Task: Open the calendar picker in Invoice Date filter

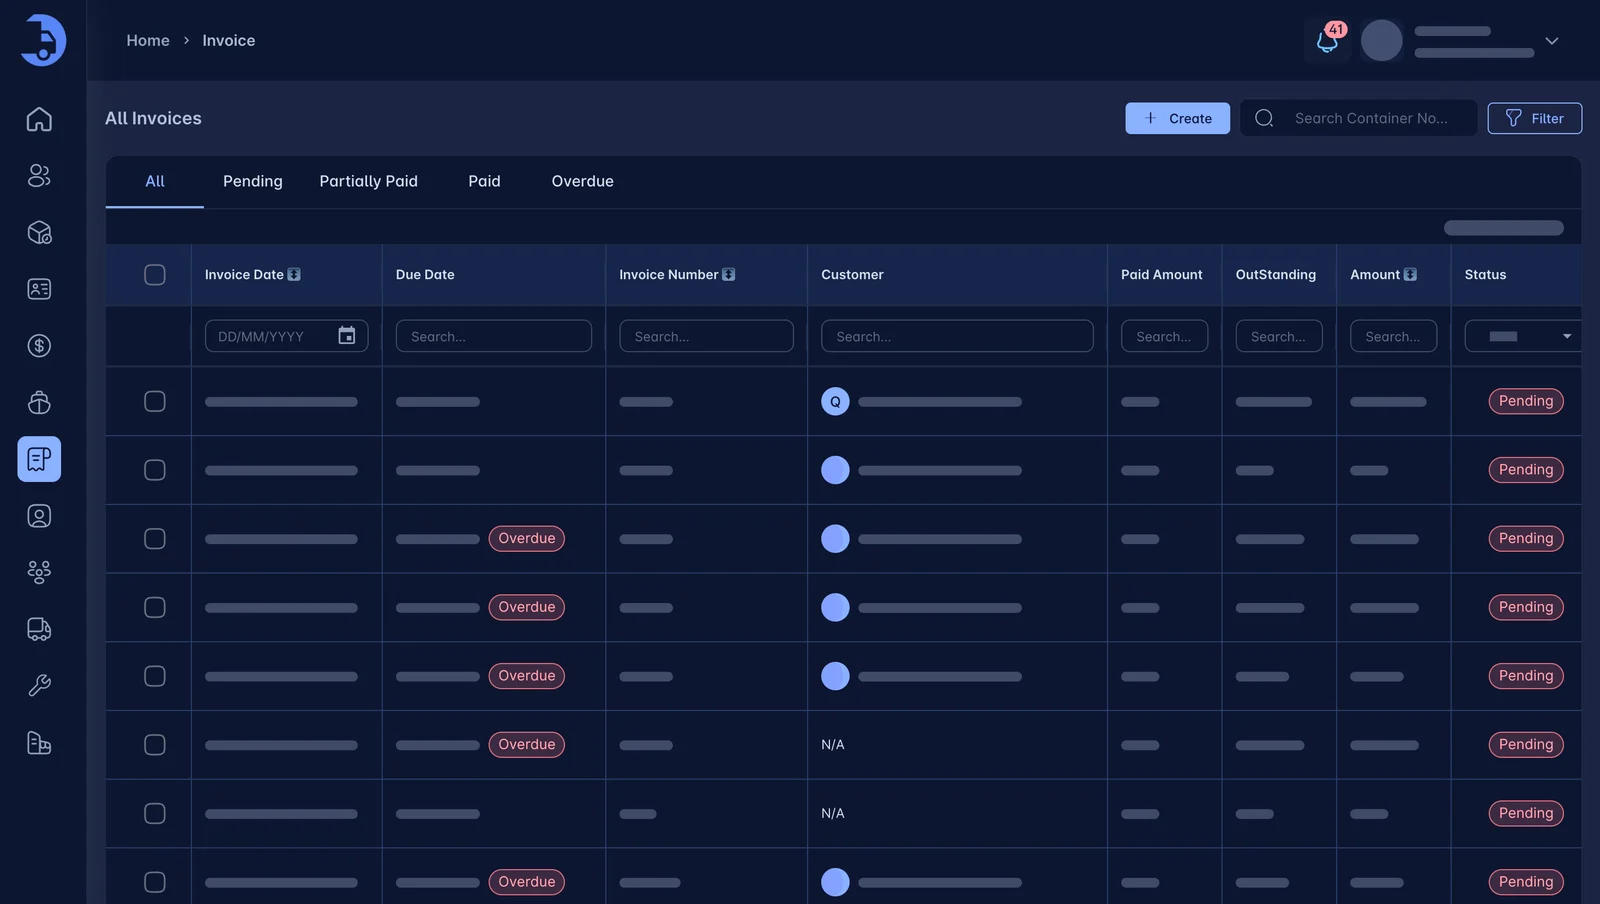Action: point(346,336)
